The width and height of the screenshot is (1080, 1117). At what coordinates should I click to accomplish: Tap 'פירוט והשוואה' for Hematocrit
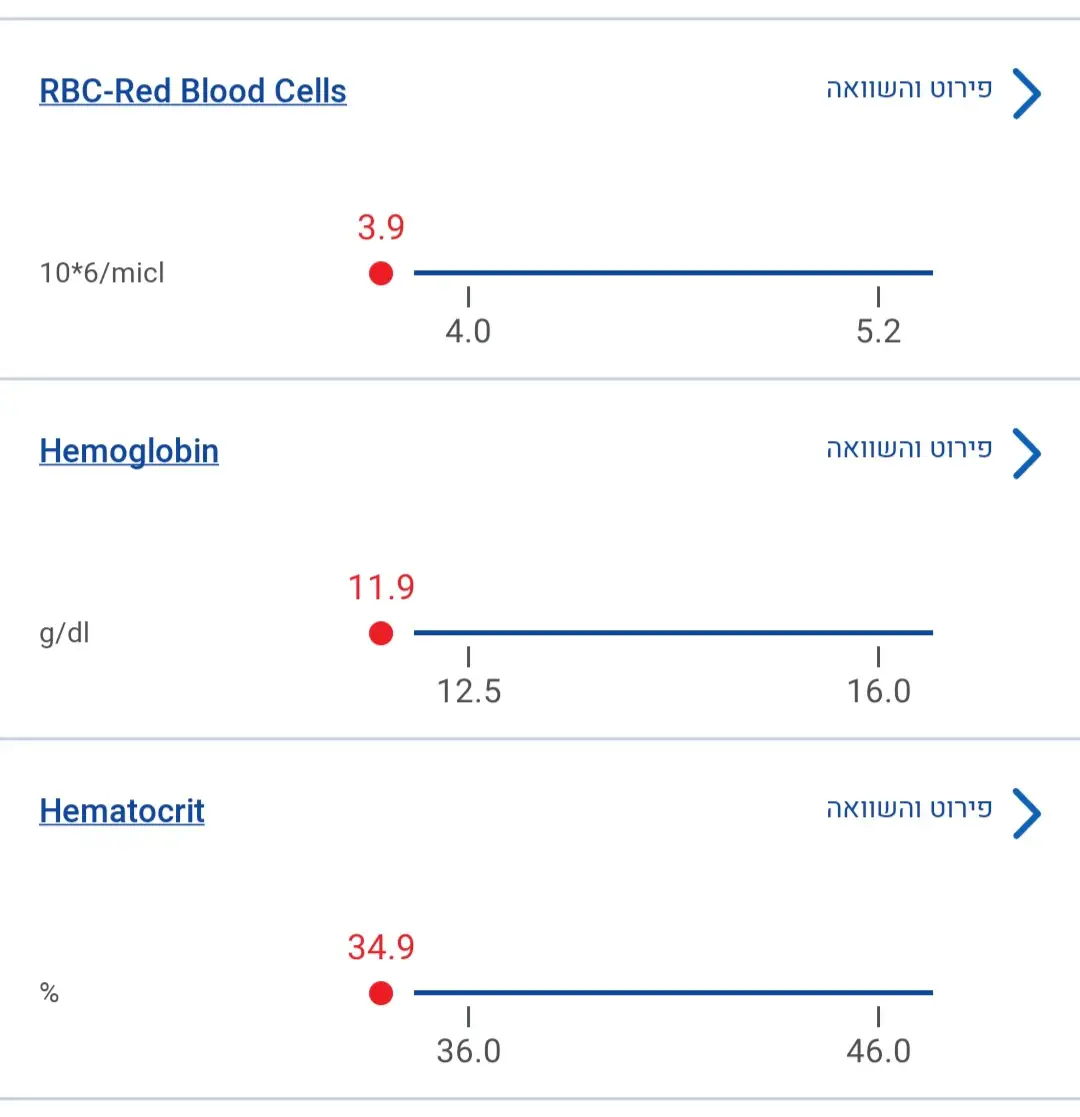(908, 809)
